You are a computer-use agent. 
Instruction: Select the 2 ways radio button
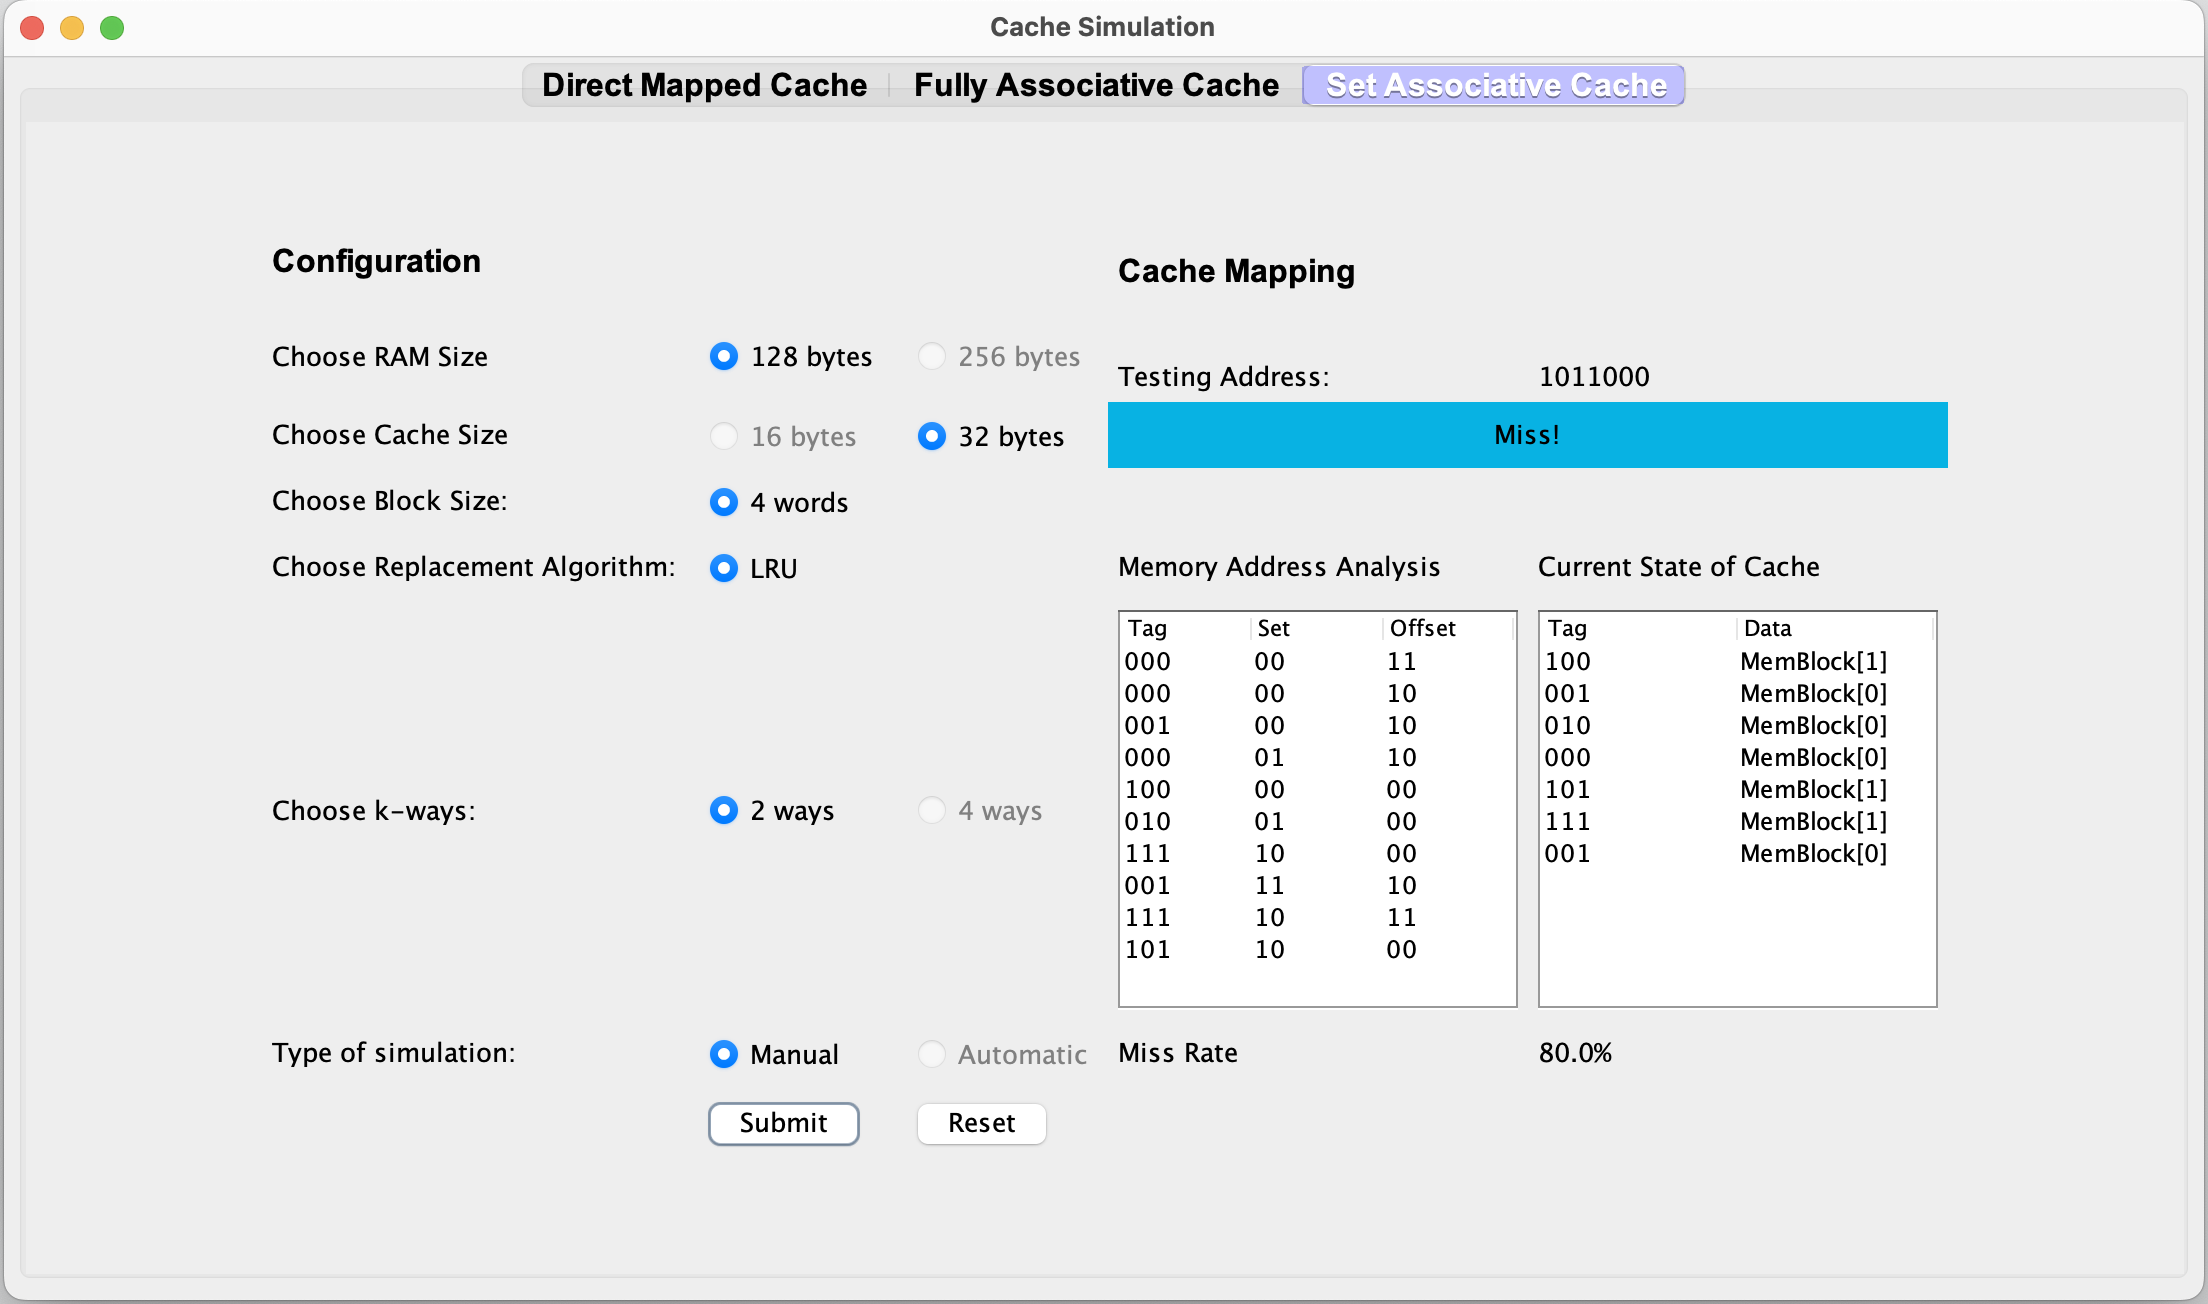(724, 810)
